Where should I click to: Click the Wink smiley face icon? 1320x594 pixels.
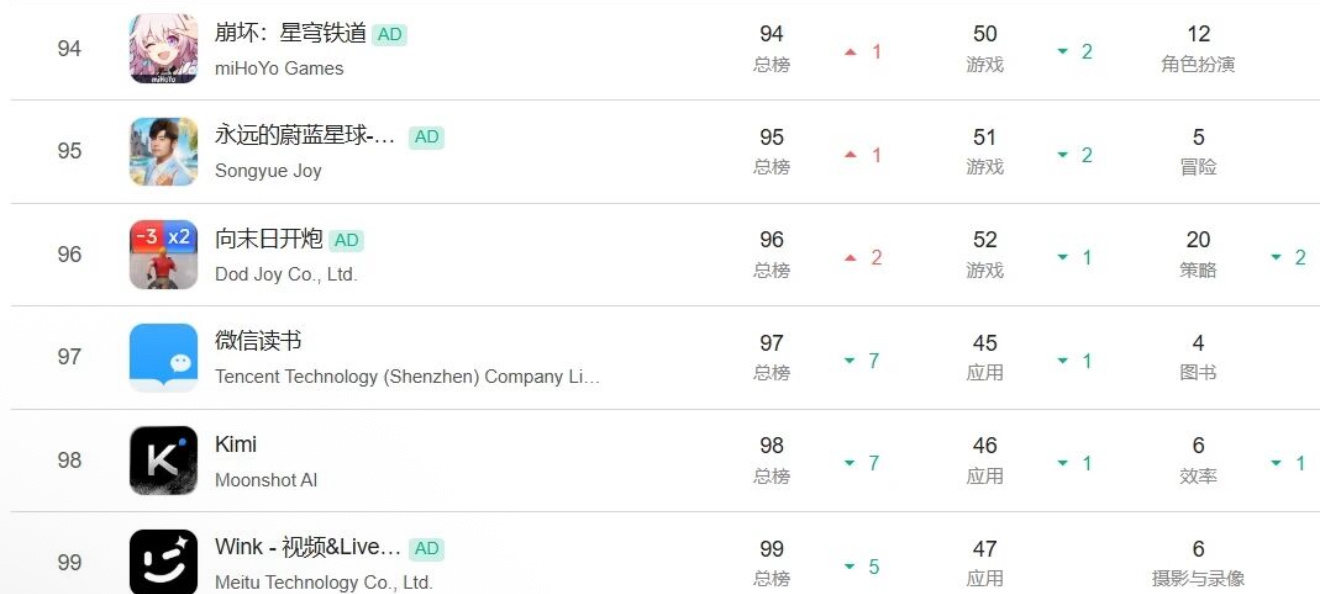pos(164,562)
